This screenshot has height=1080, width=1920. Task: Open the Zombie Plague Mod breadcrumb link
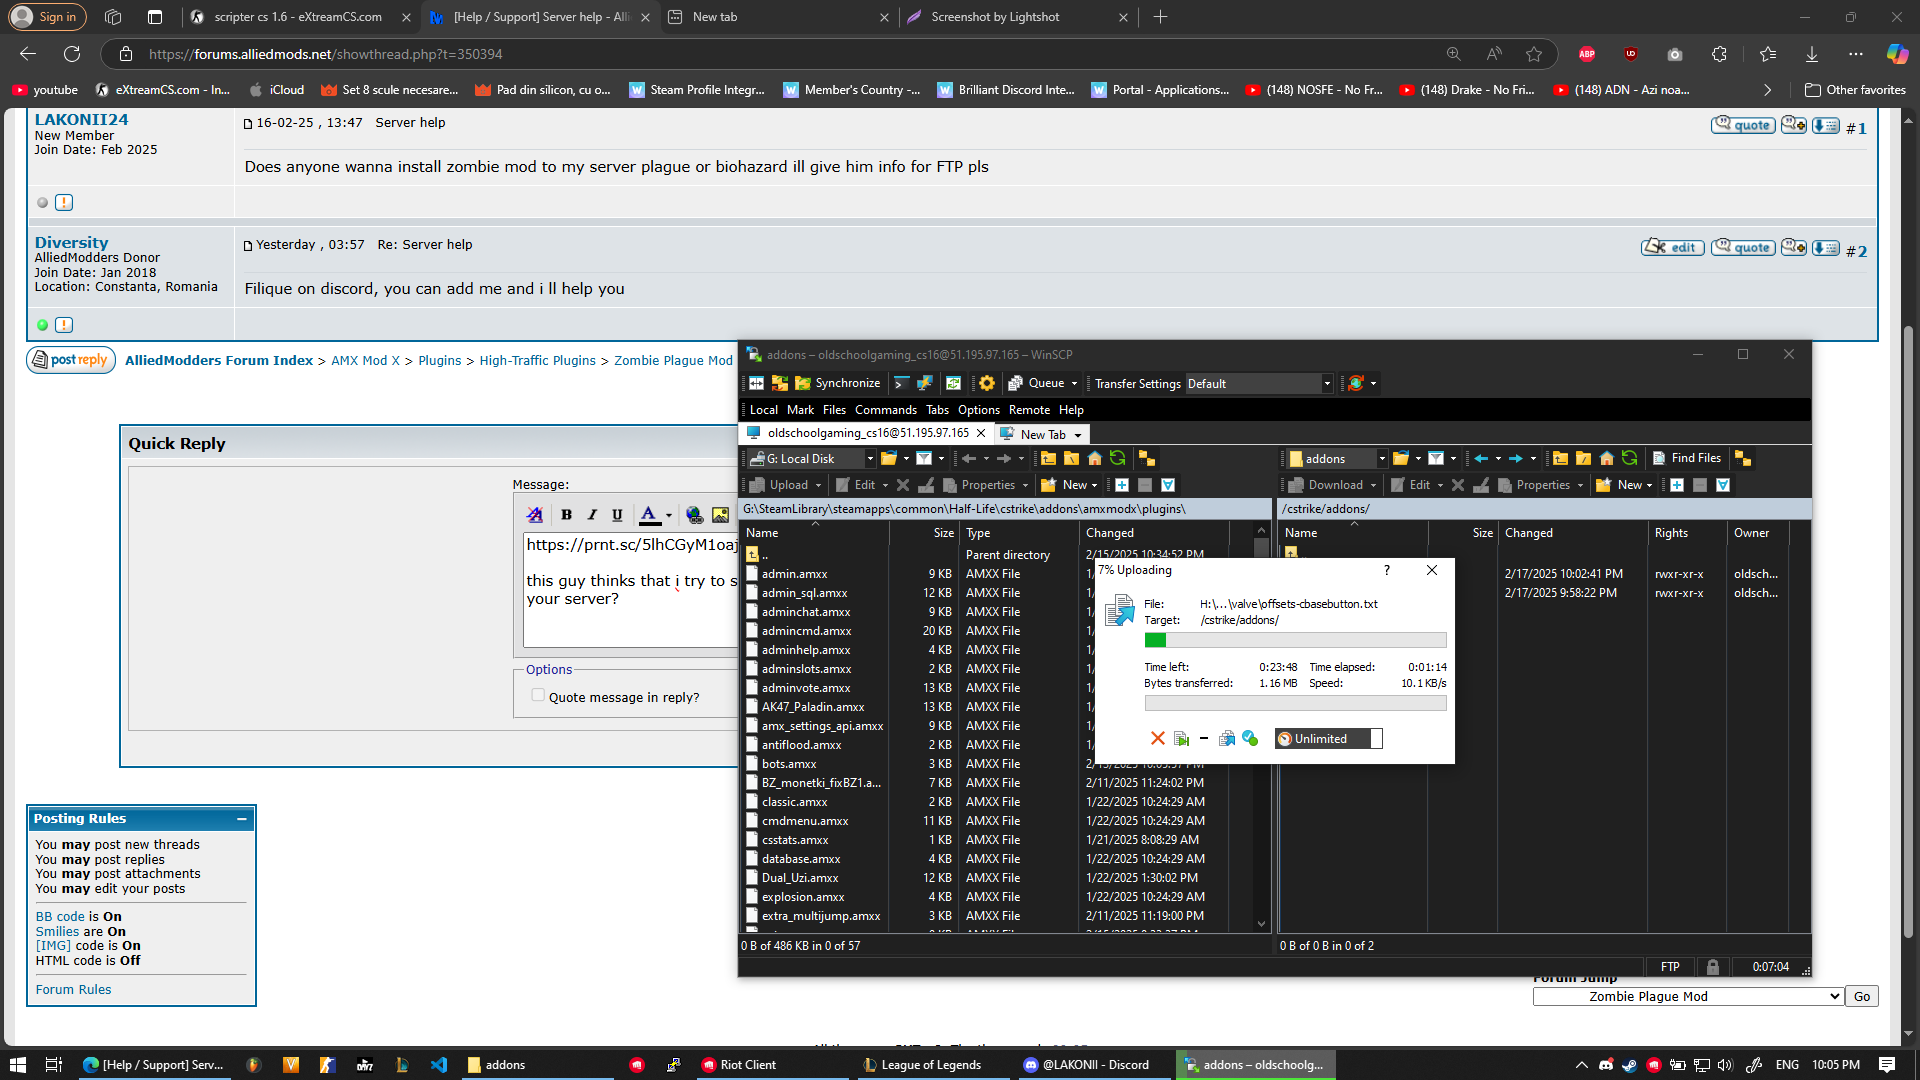point(673,361)
